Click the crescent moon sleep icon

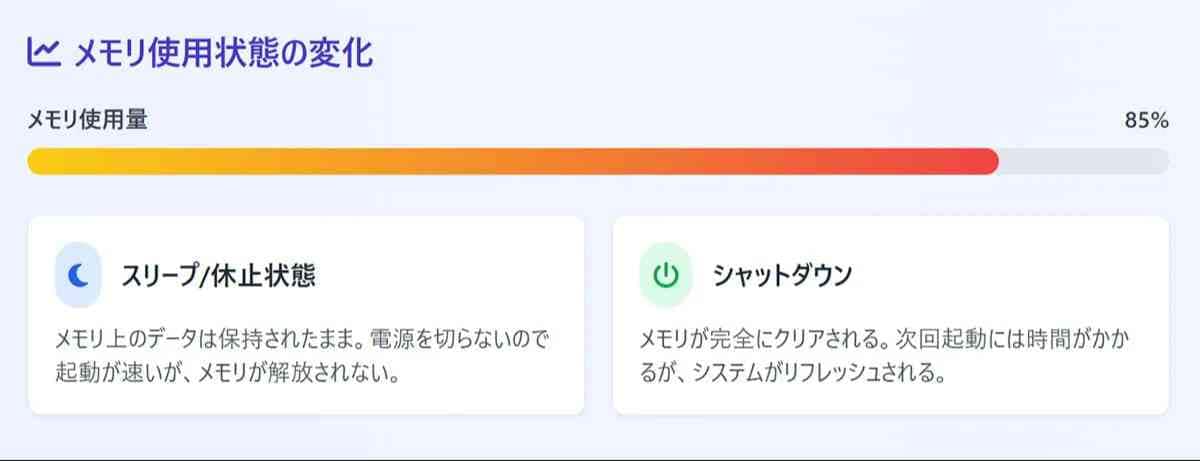click(78, 275)
